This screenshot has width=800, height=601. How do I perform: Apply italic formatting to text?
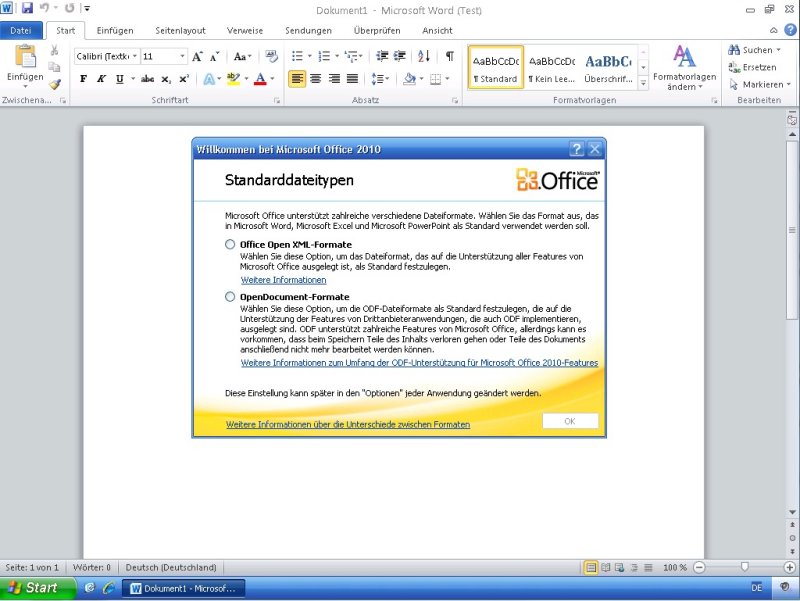pos(101,79)
